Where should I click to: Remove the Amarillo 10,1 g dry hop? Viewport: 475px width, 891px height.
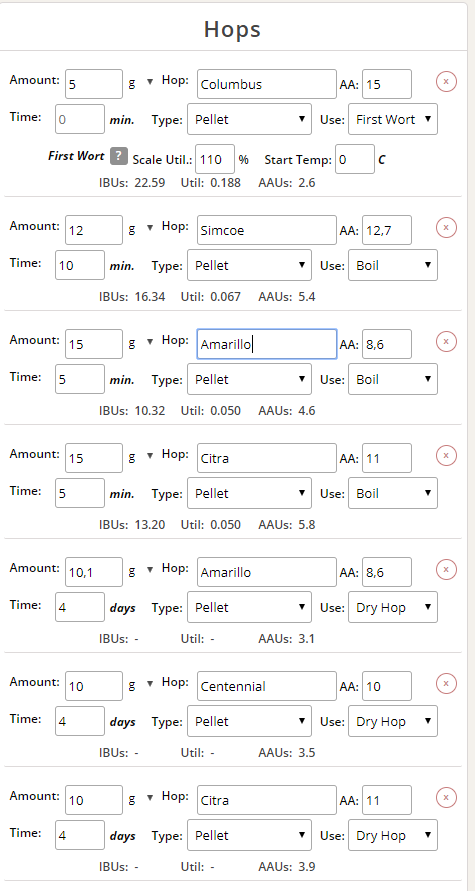click(446, 569)
